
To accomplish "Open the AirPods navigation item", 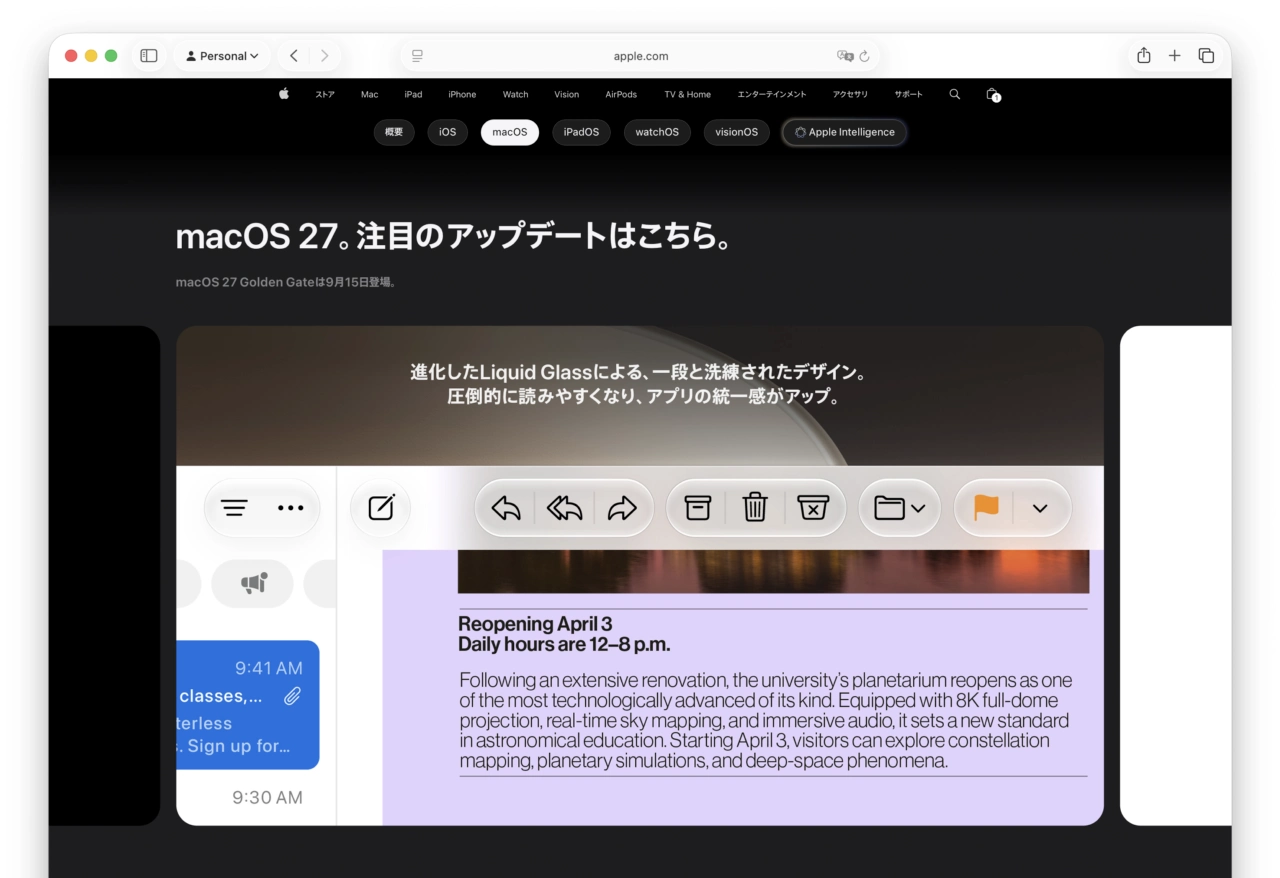I will (621, 94).
